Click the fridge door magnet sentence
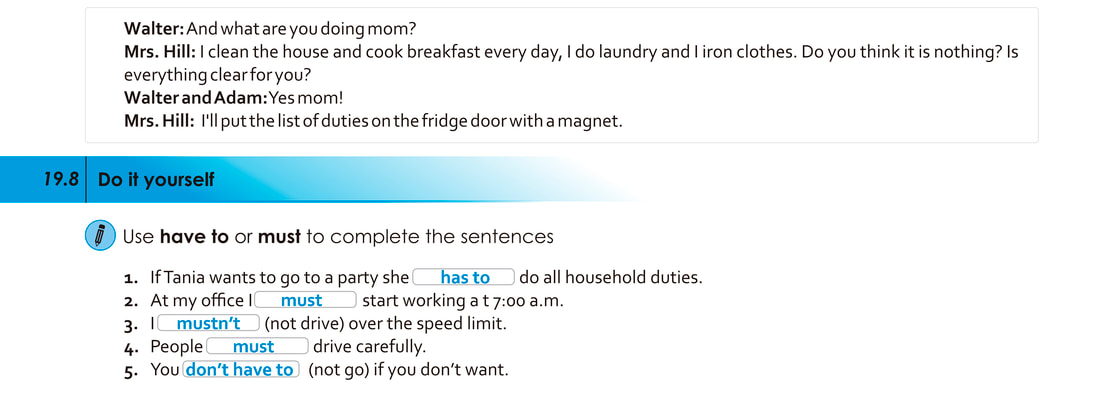 [x=373, y=121]
